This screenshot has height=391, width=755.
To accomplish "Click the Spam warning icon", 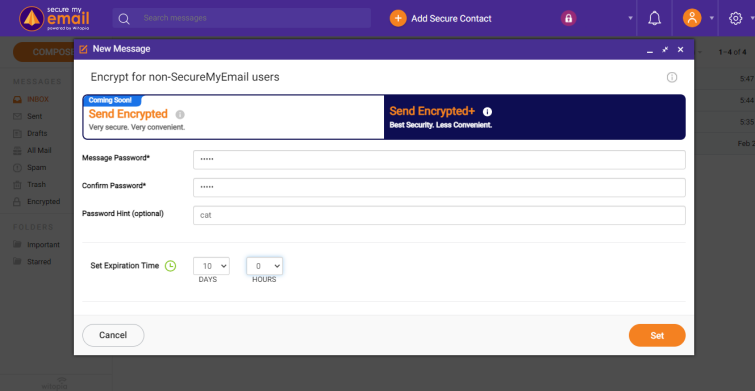I will point(17,168).
